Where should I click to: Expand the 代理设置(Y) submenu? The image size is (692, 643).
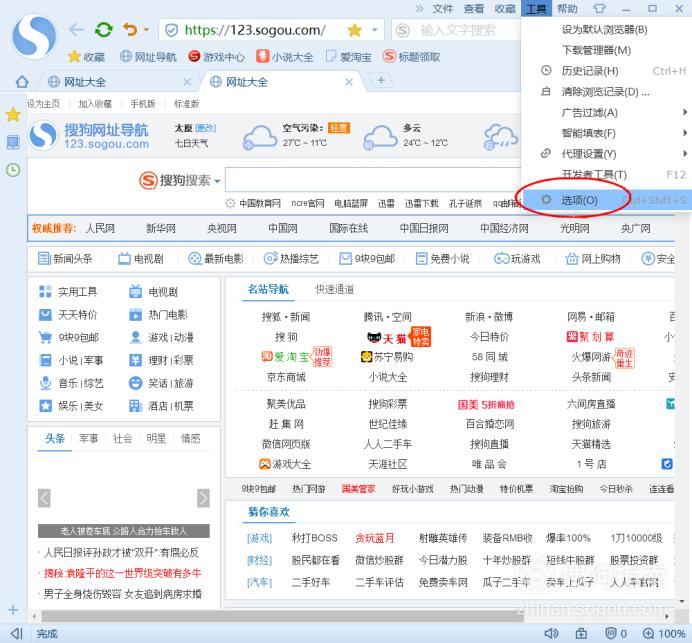click(x=605, y=154)
